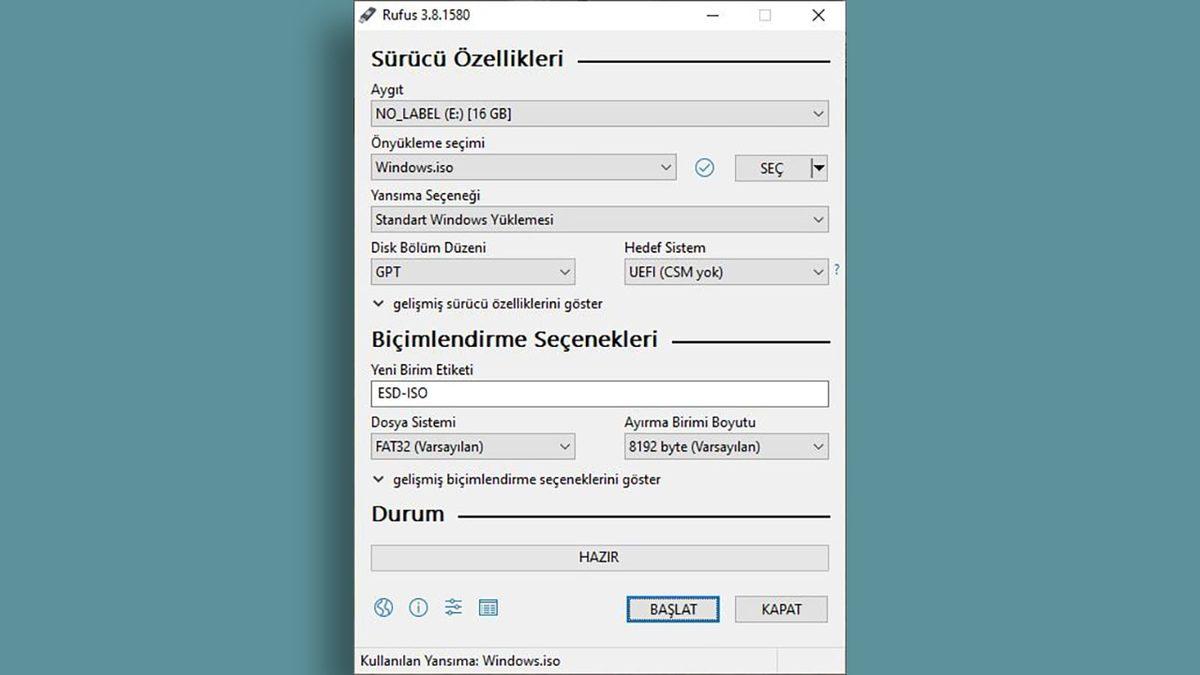1200x675 pixels.
Task: Open the Hedef Sistem UEFI dropdown
Action: 817,271
